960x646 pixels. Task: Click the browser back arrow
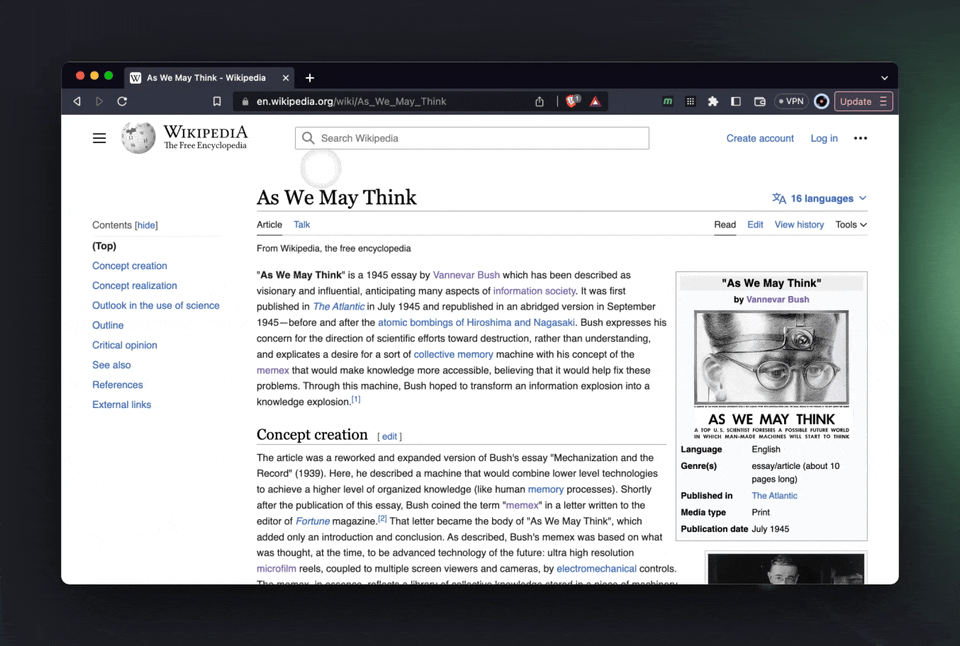pyautogui.click(x=77, y=101)
